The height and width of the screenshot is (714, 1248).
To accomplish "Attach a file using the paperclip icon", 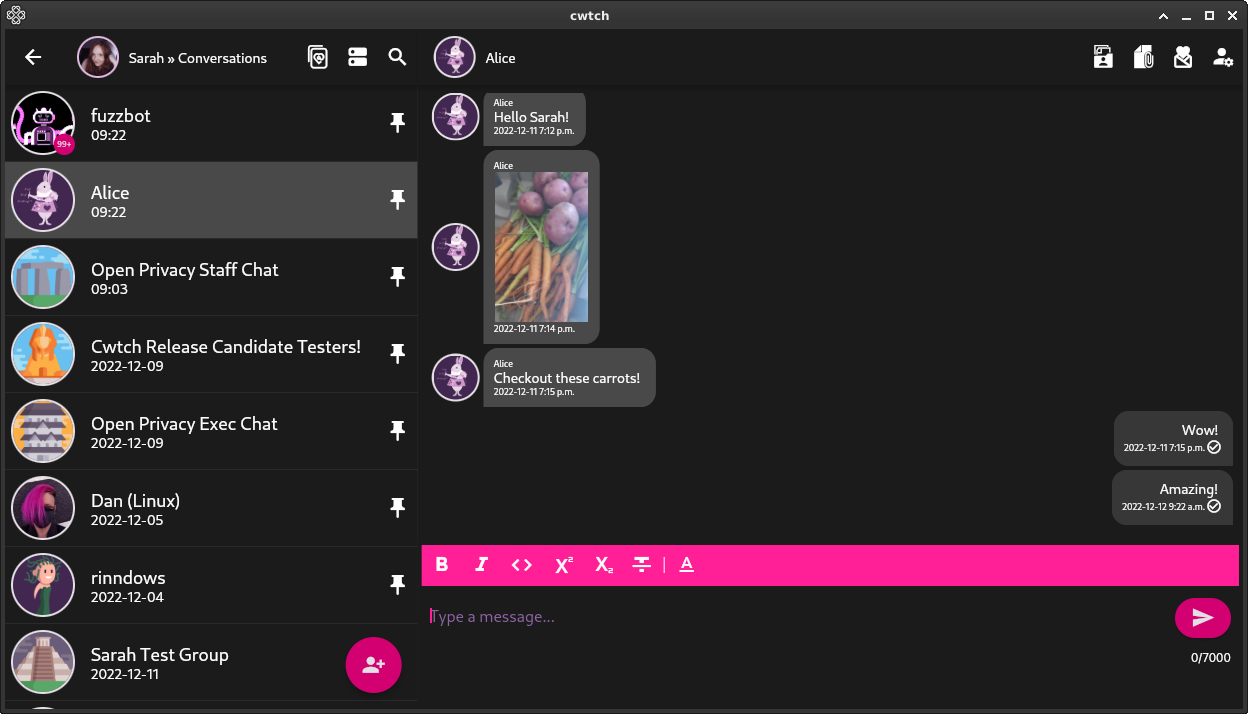I will pos(1143,57).
